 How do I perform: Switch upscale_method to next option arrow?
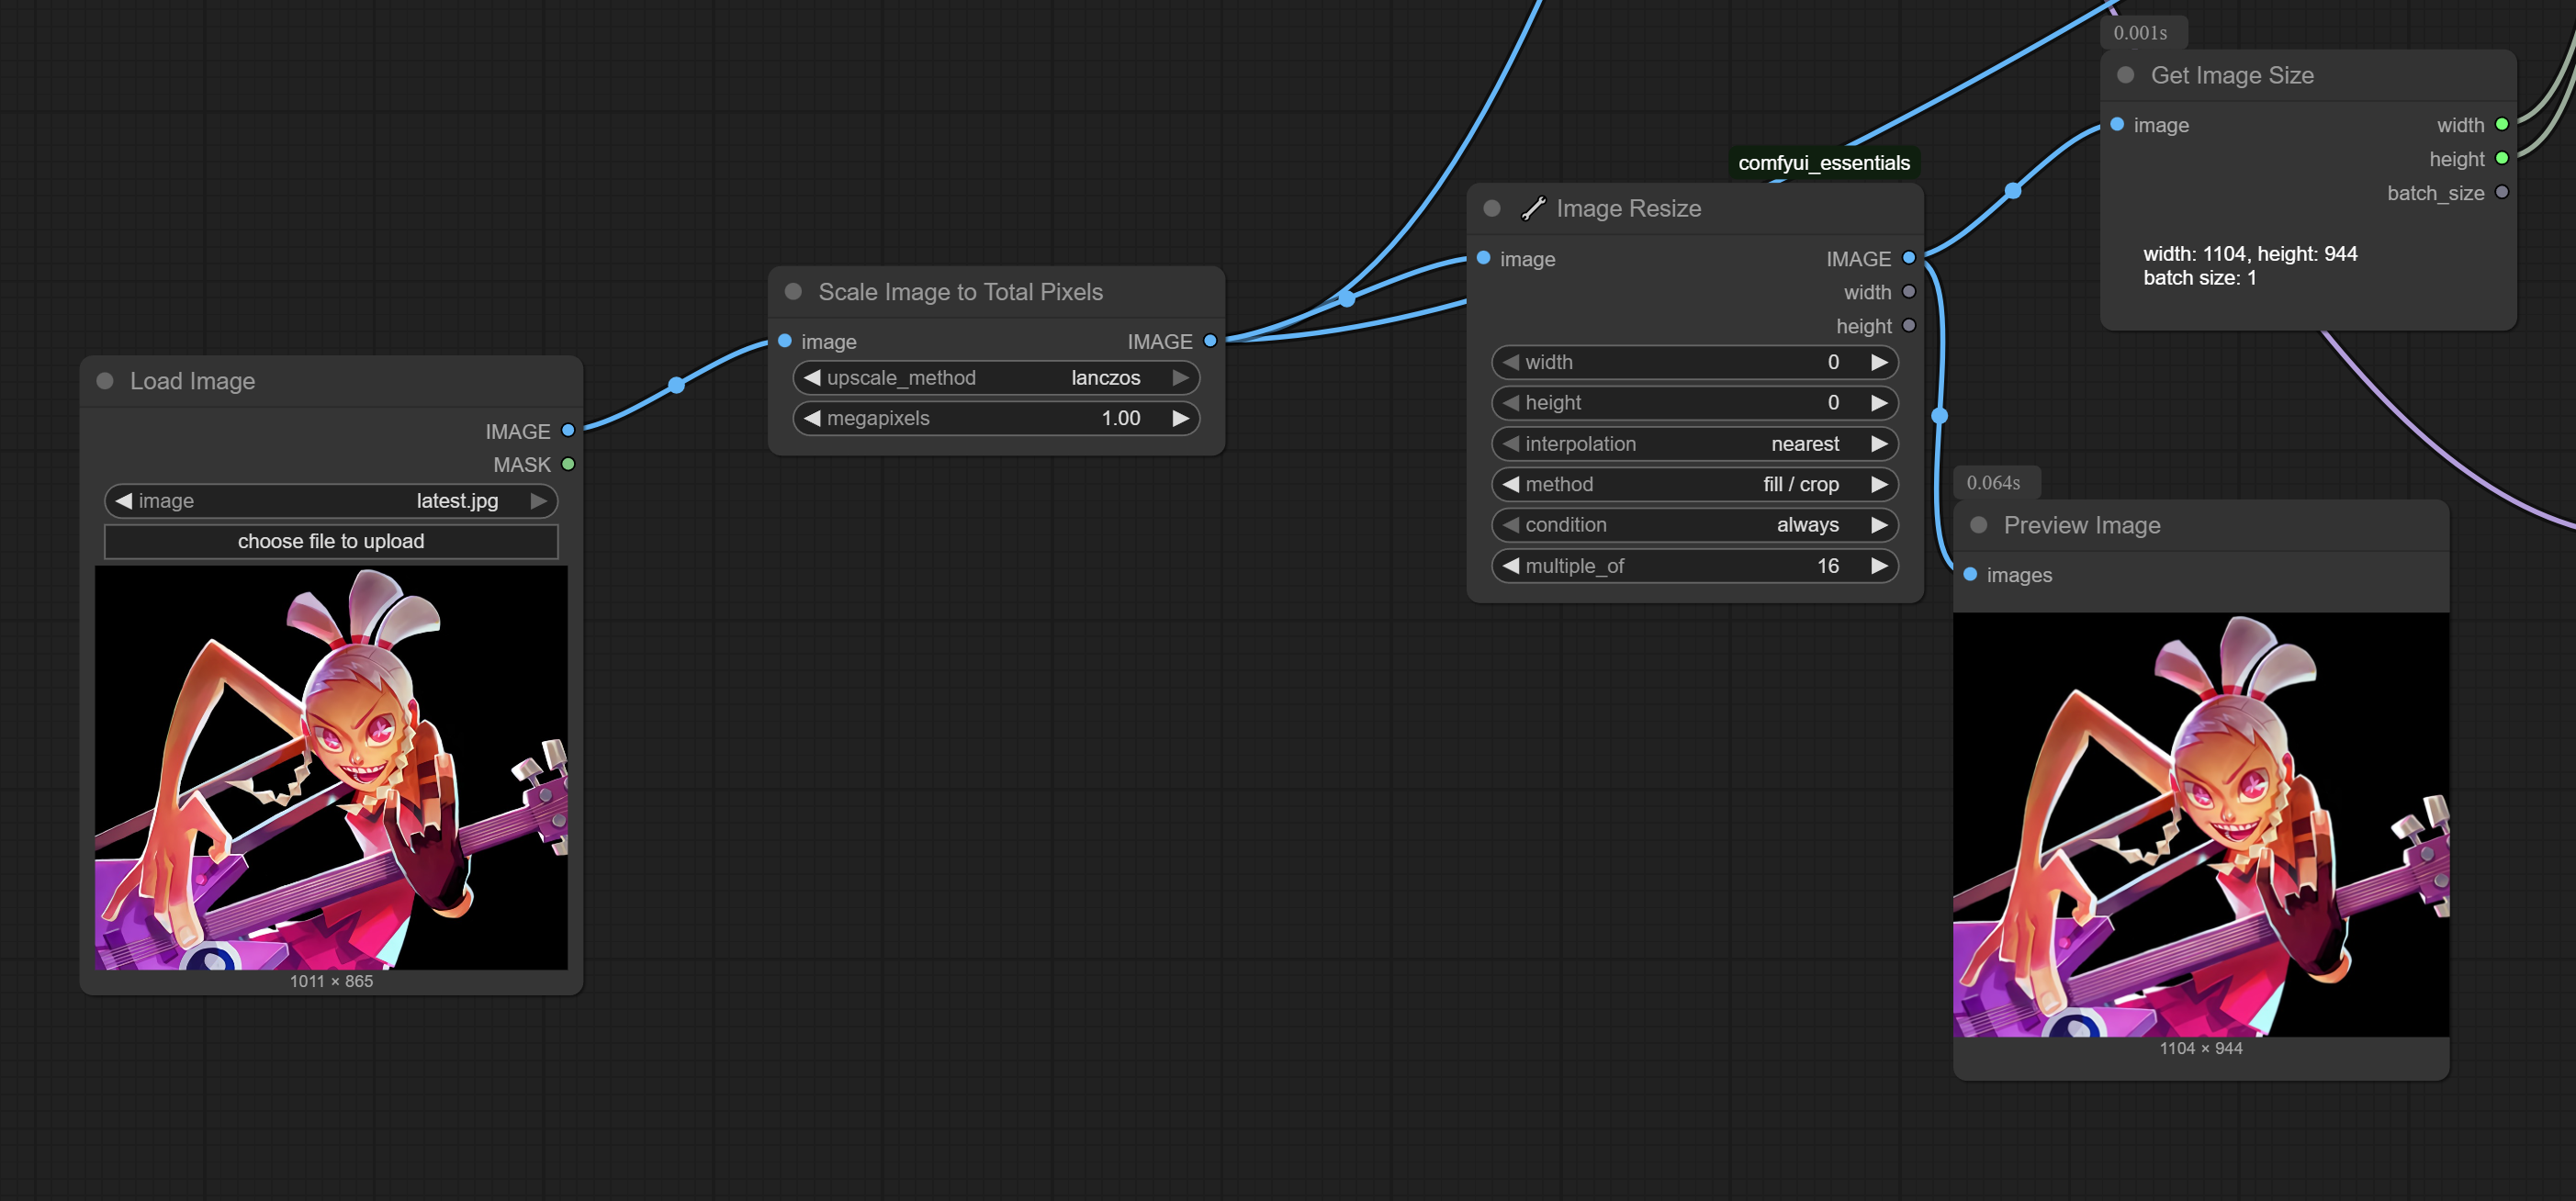[x=1180, y=378]
